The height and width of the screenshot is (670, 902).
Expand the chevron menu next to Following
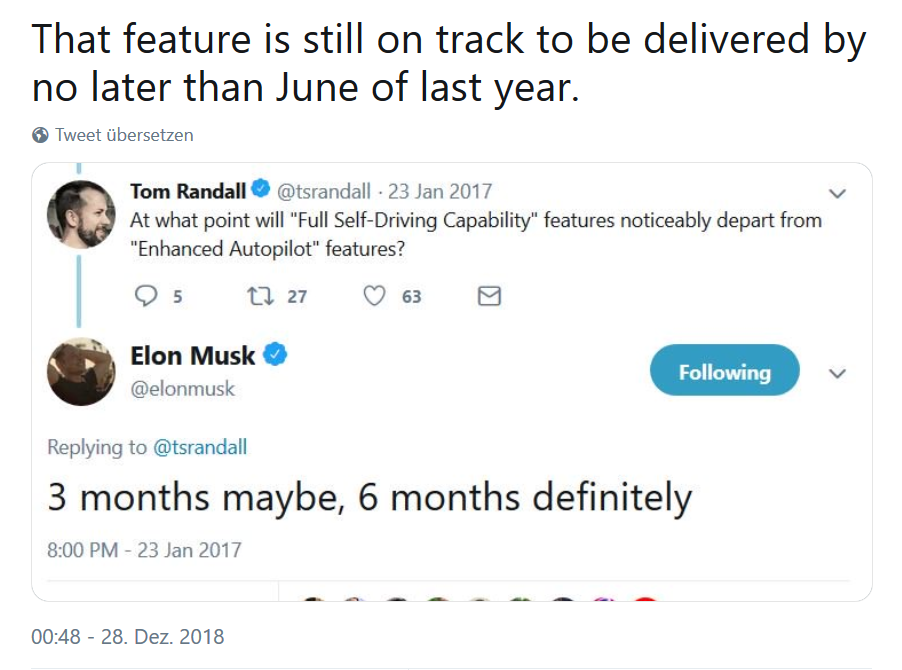[838, 373]
